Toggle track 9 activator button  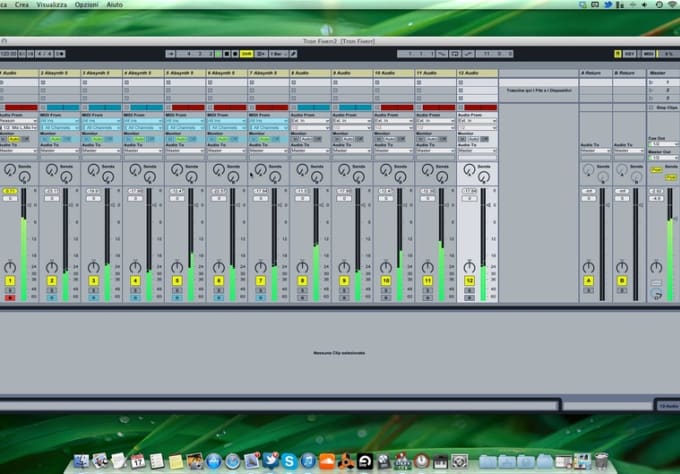[344, 281]
